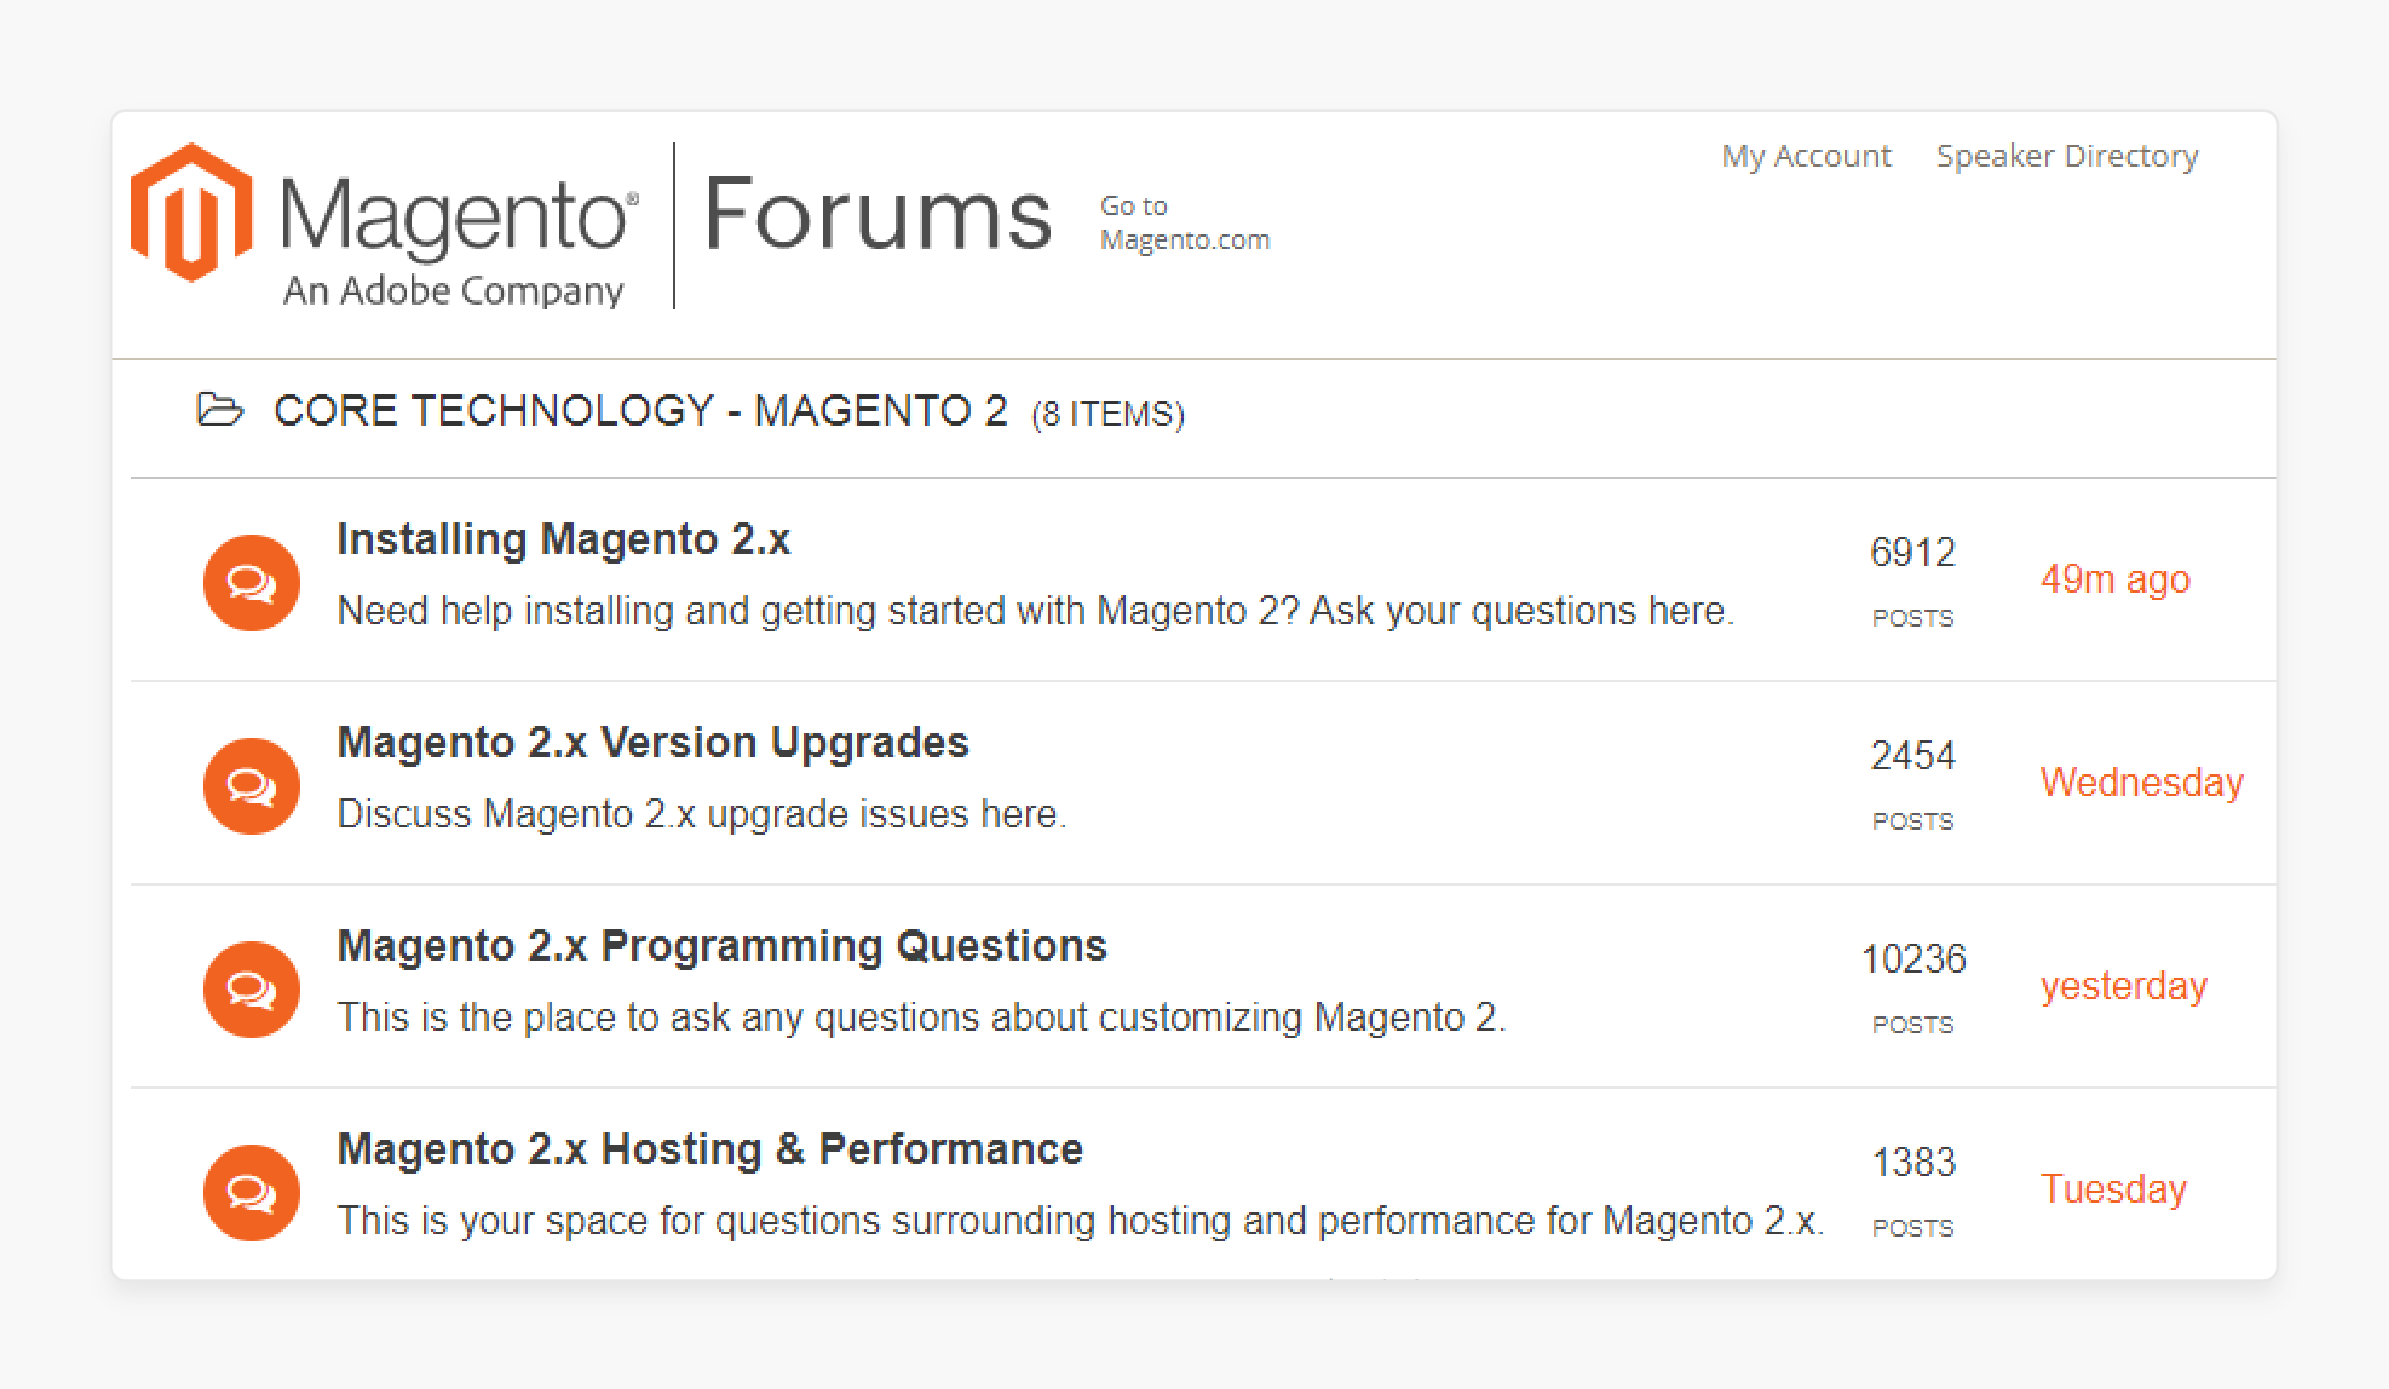Viewport: 2389px width, 1389px height.
Task: Click description about hosting and performance questions
Action: pos(1080,1220)
